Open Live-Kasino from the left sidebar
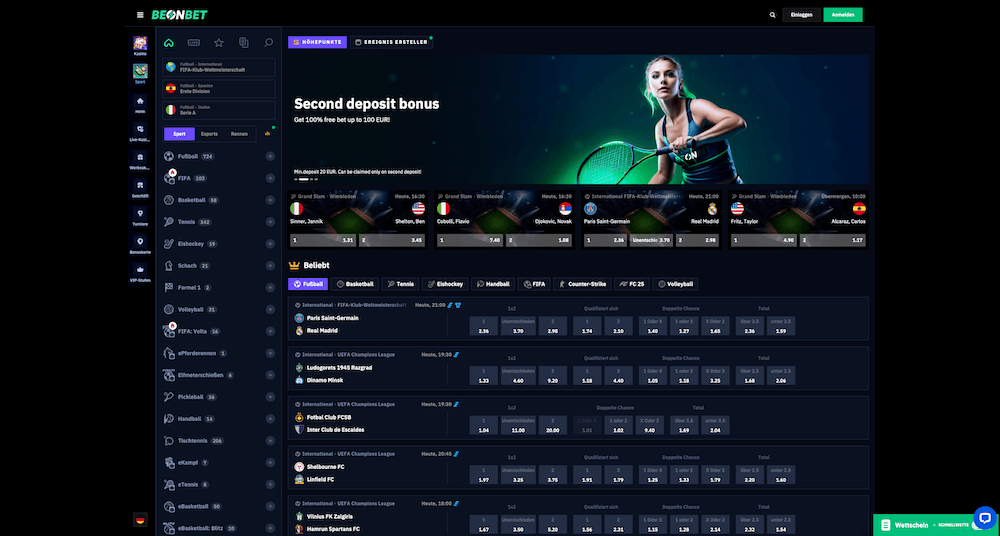 pyautogui.click(x=140, y=129)
